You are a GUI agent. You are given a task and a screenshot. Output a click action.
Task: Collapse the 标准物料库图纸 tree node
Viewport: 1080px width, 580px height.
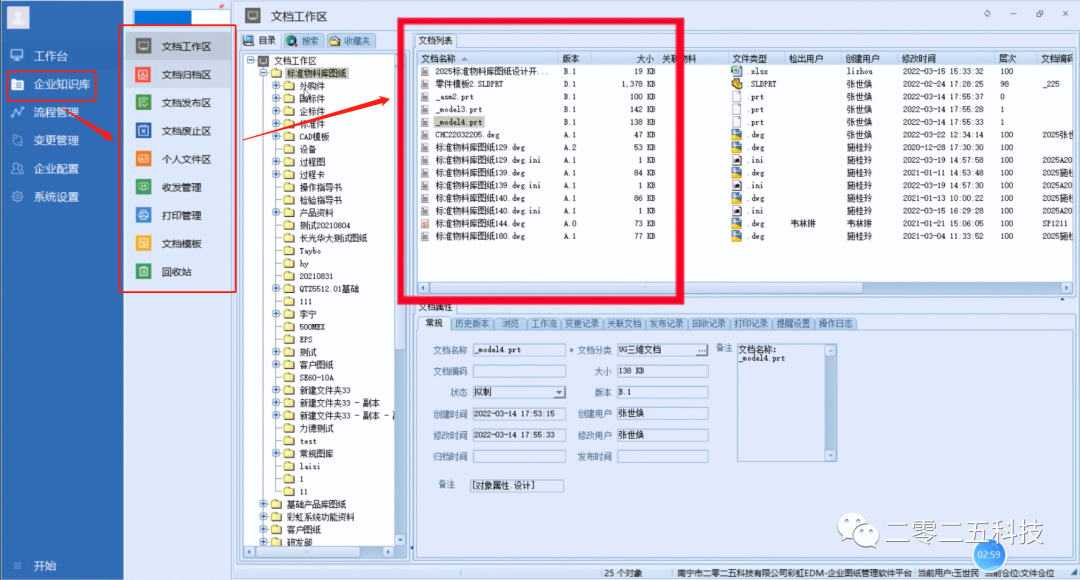click(x=263, y=73)
